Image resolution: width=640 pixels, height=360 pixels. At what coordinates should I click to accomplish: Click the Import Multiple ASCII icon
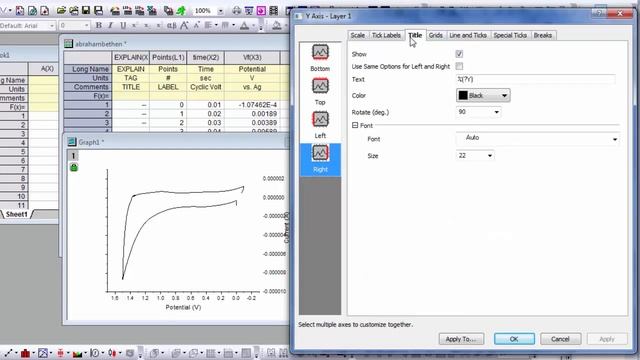[140, 10]
